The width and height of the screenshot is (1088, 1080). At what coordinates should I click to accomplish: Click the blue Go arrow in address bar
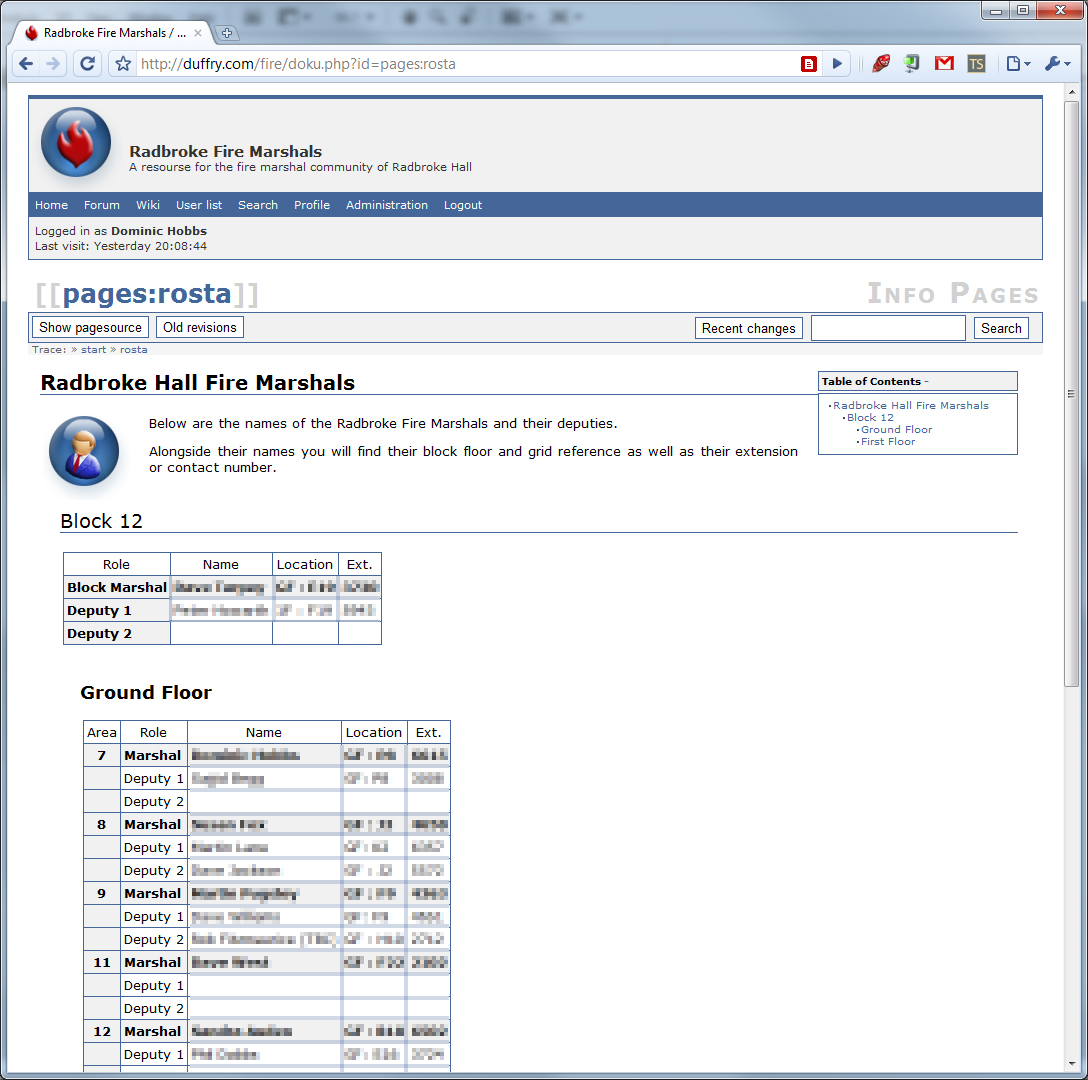837,64
